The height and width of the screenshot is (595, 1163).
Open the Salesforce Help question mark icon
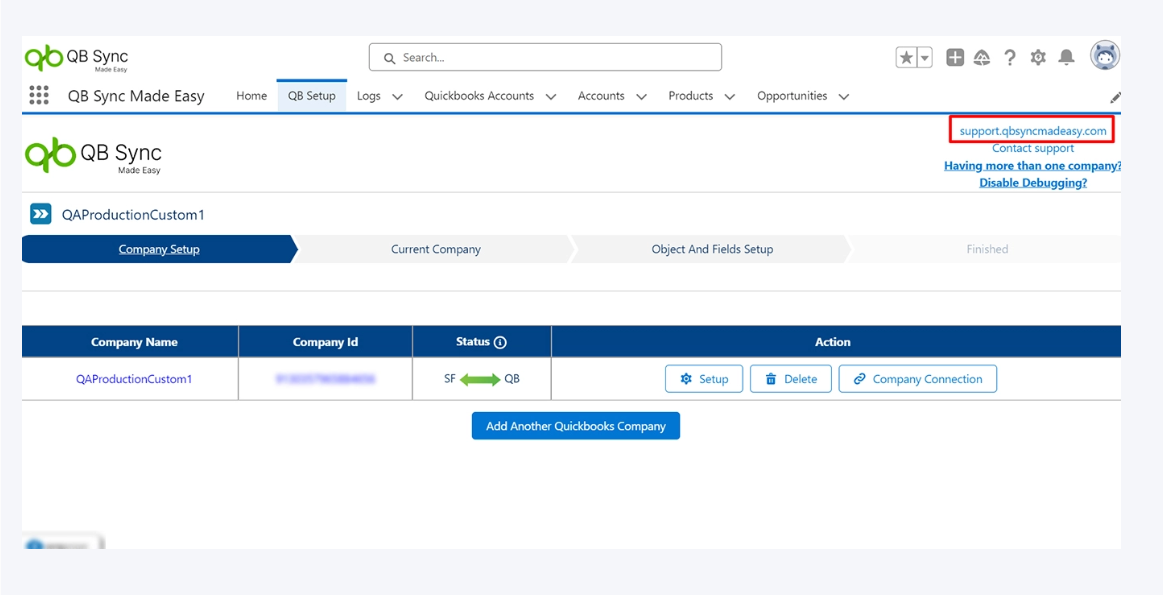pyautogui.click(x=1009, y=57)
